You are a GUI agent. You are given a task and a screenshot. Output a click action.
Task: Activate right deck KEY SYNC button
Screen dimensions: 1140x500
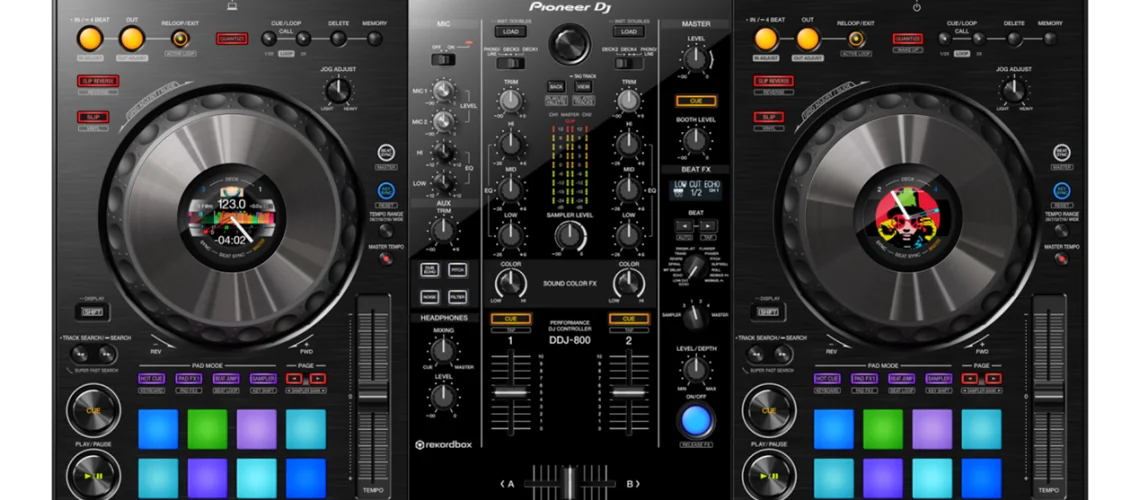[1062, 191]
